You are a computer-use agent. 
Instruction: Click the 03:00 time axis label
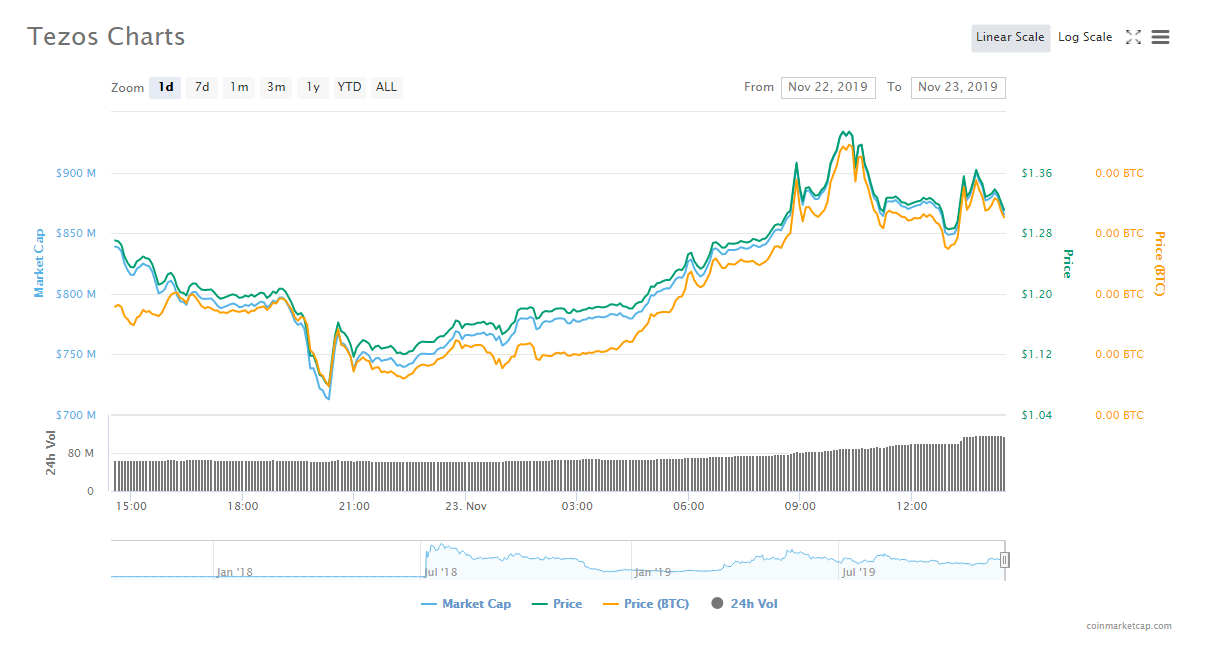point(577,506)
